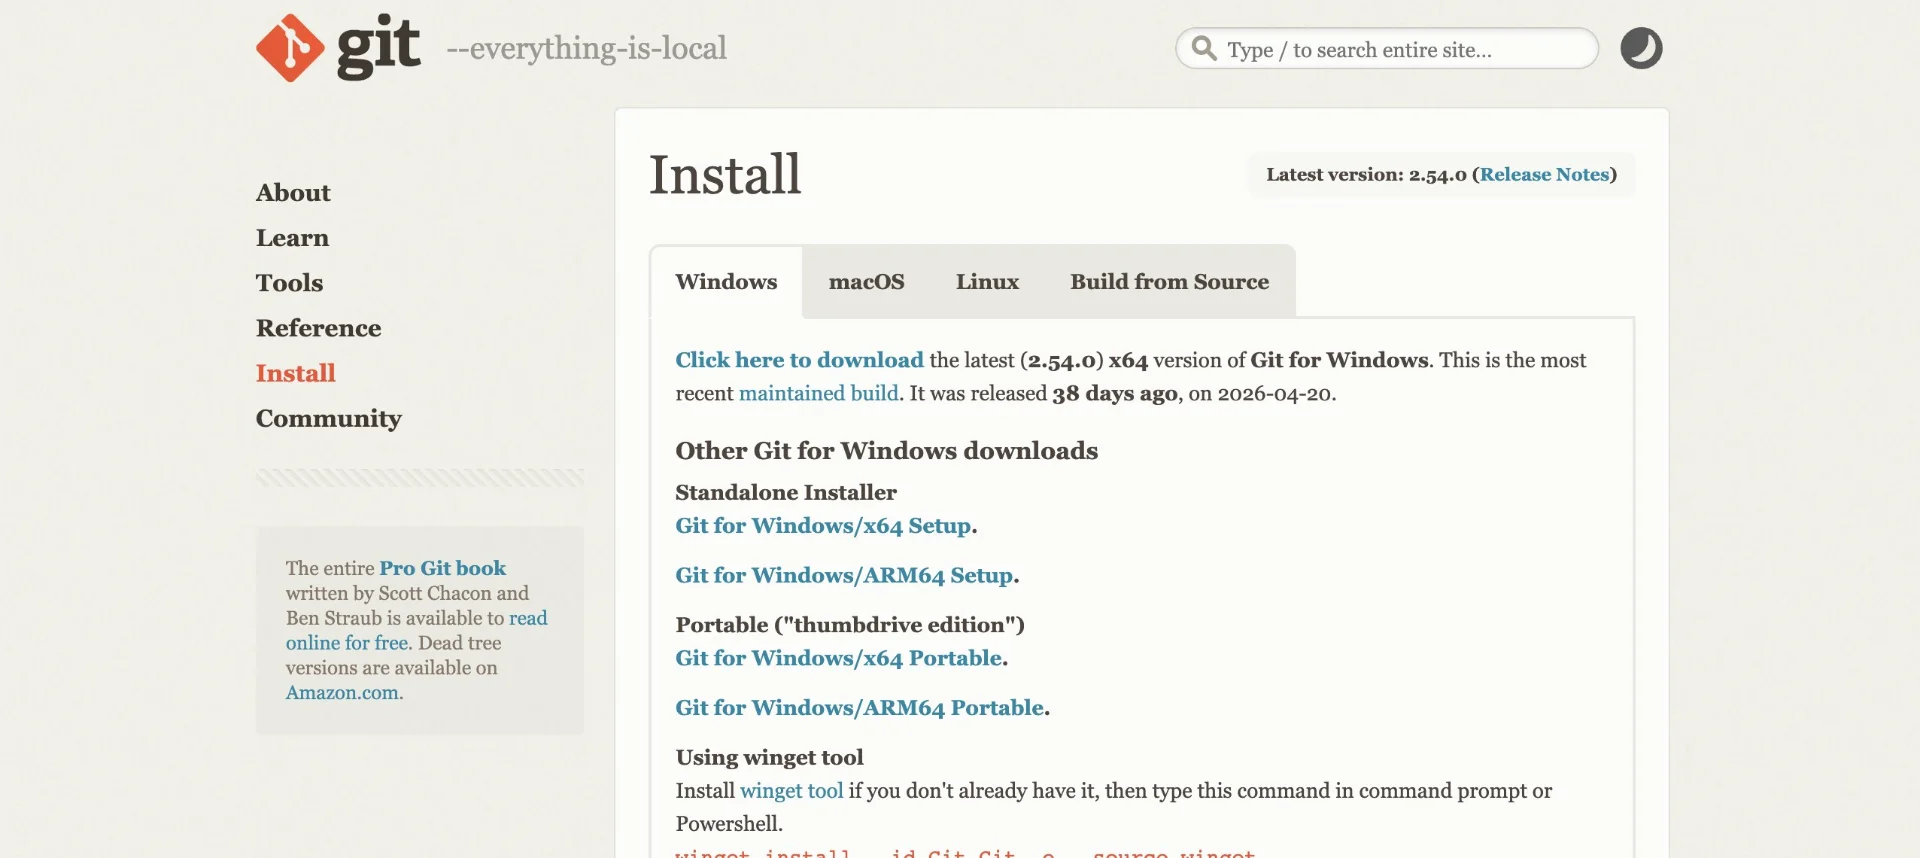The image size is (1920, 858).
Task: Download Git for Windows/ARM64 Setup
Action: click(844, 575)
